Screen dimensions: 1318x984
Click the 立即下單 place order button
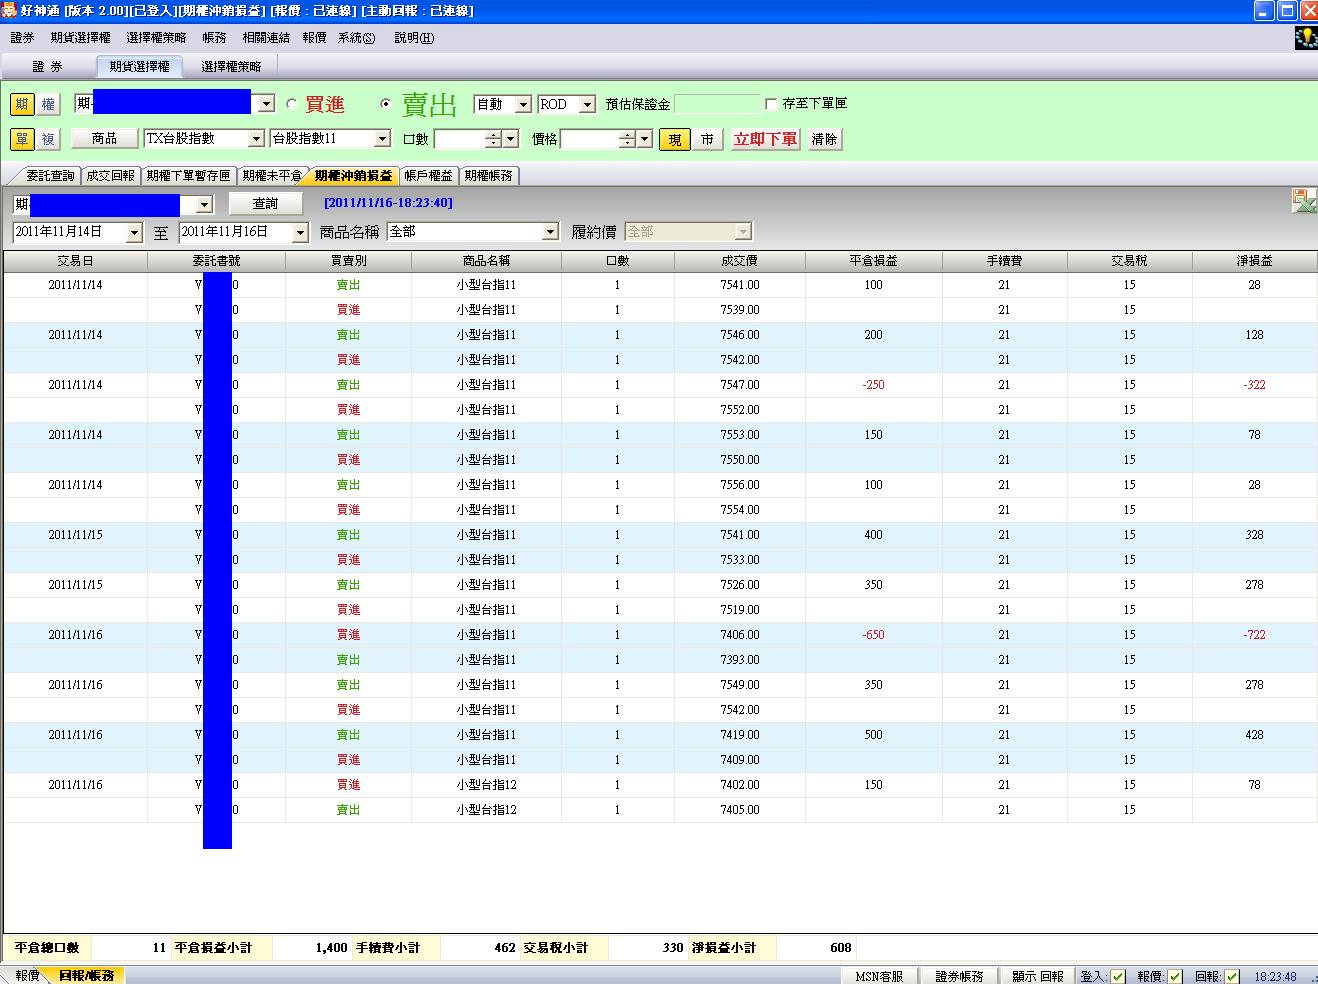coord(765,139)
